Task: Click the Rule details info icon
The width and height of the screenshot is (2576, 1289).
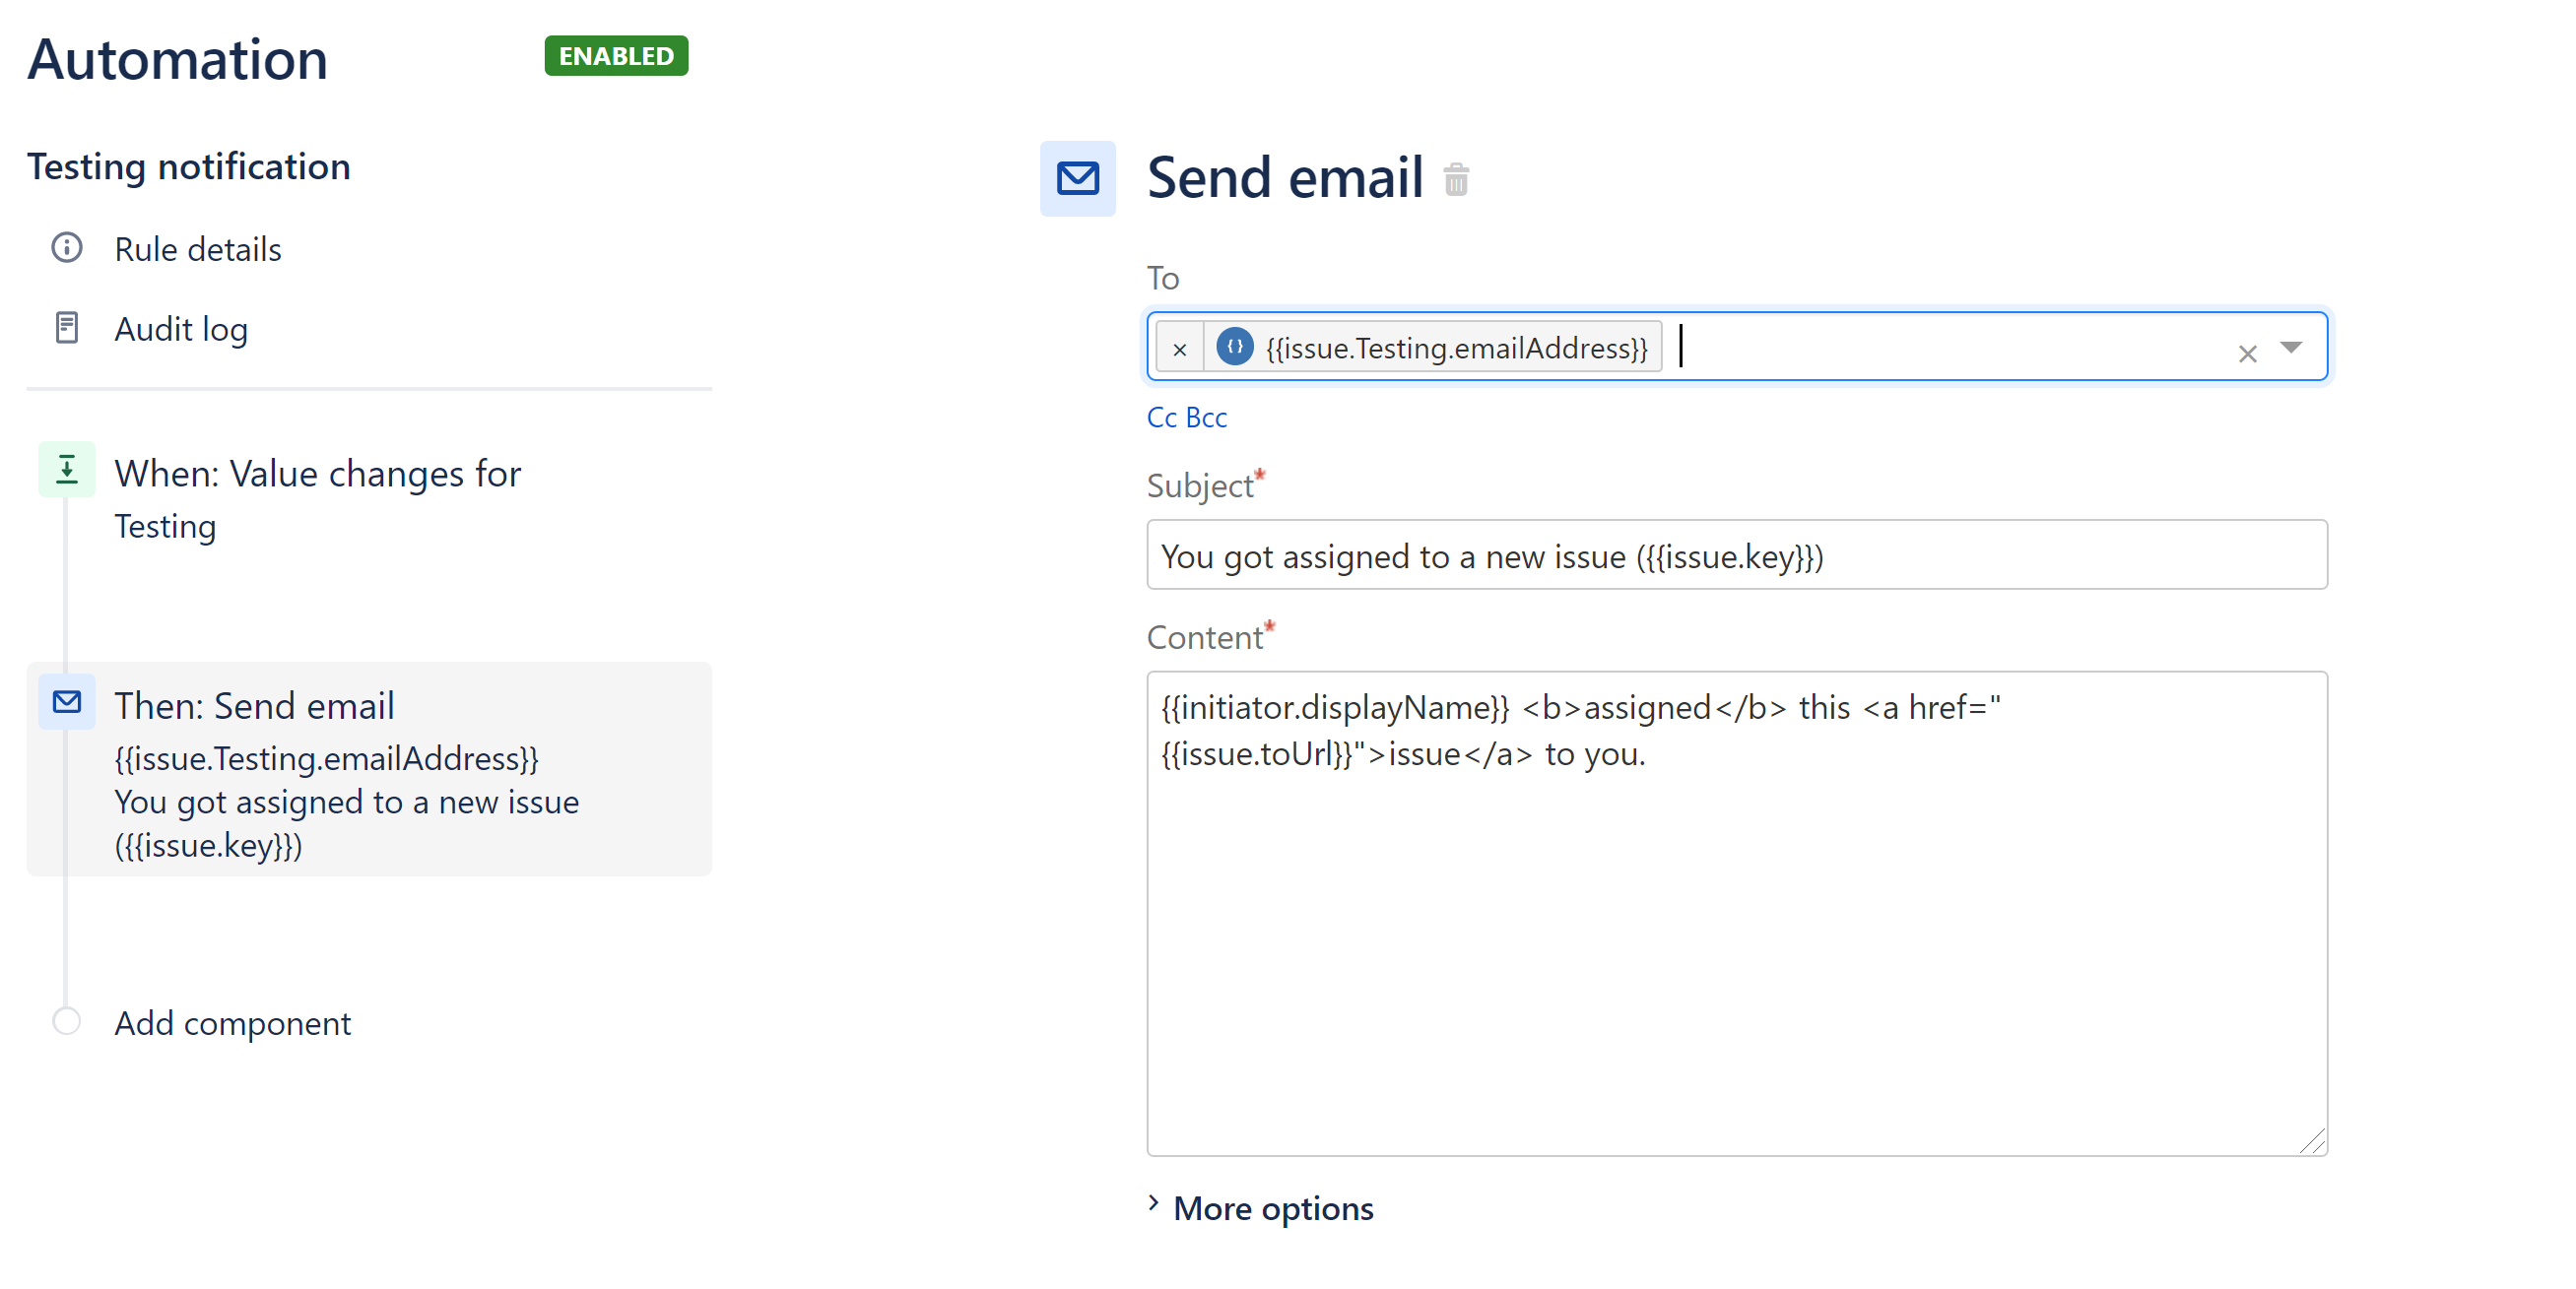Action: pyautogui.click(x=66, y=248)
